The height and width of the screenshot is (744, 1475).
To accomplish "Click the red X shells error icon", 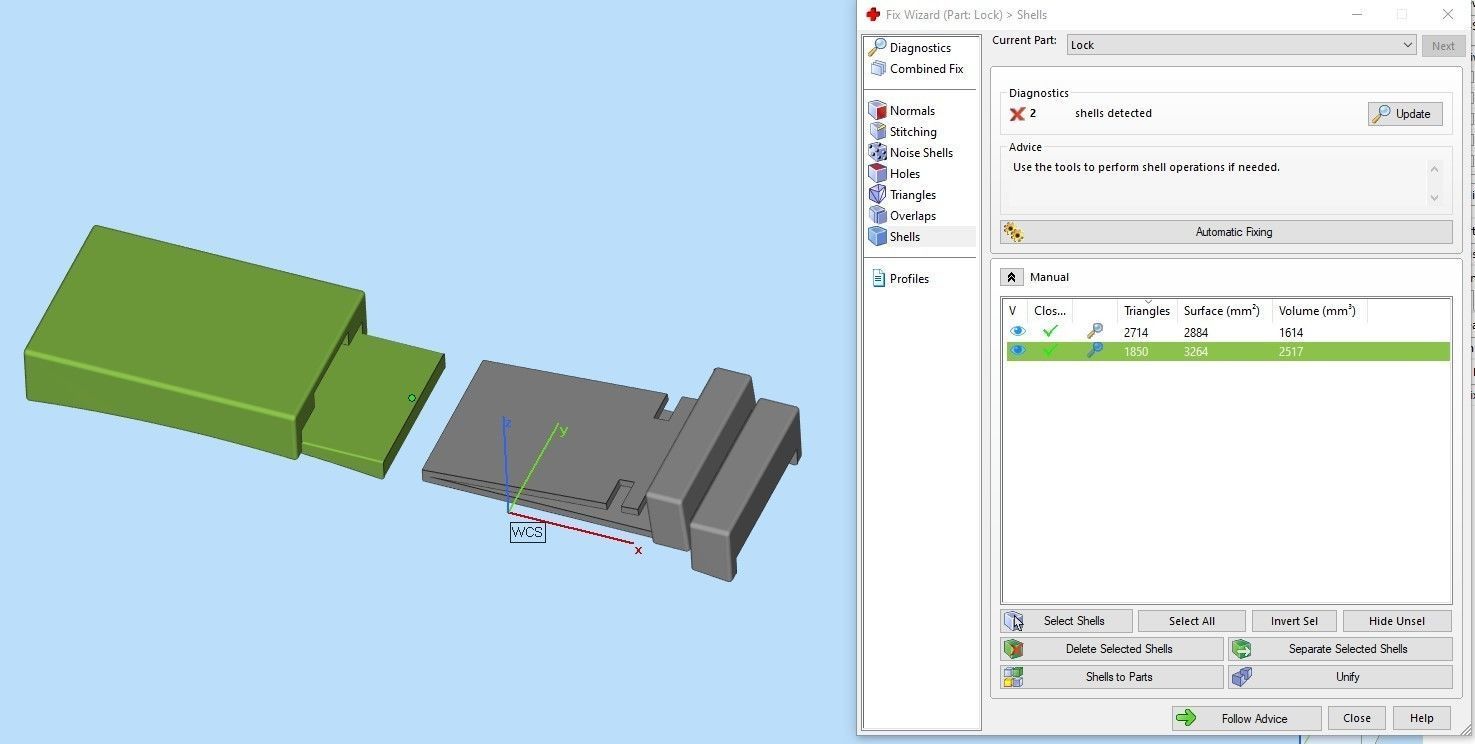I will click(x=1017, y=114).
